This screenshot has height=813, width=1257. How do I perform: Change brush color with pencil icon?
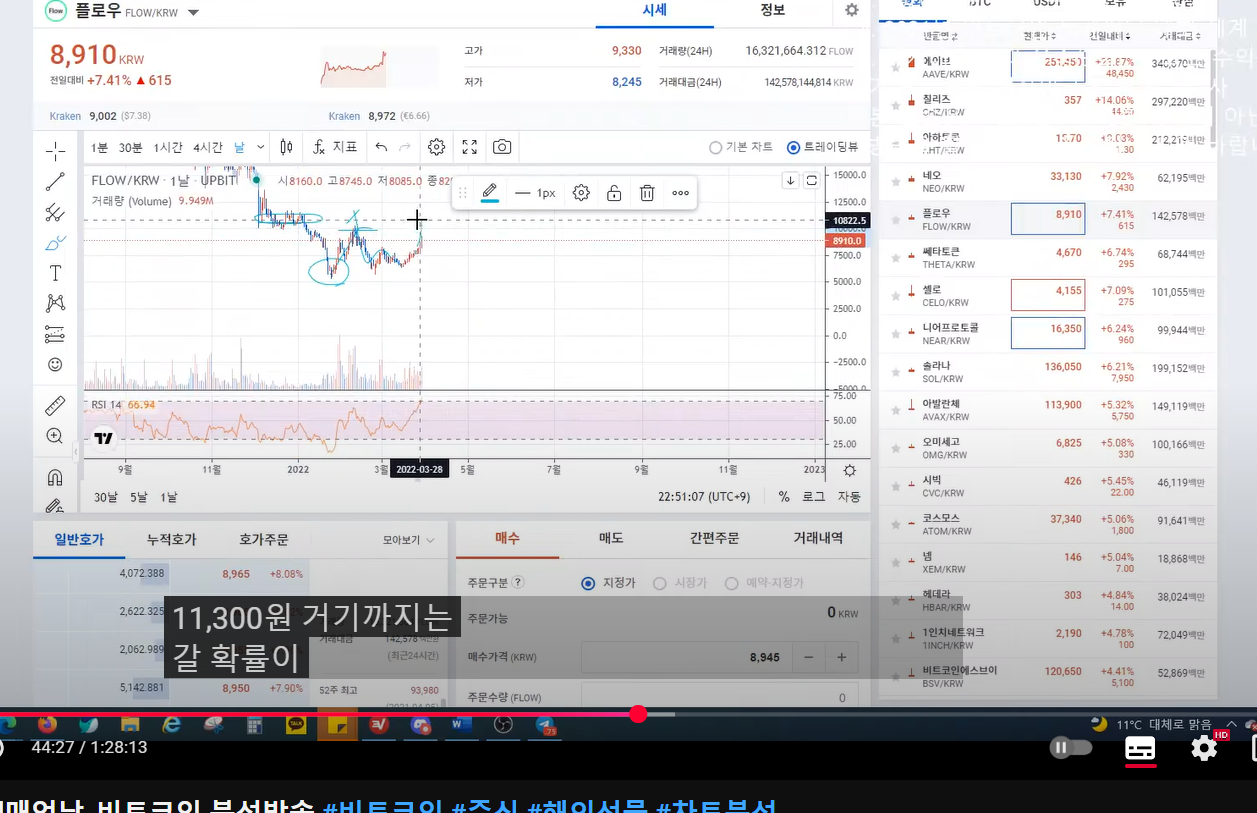pyautogui.click(x=489, y=193)
